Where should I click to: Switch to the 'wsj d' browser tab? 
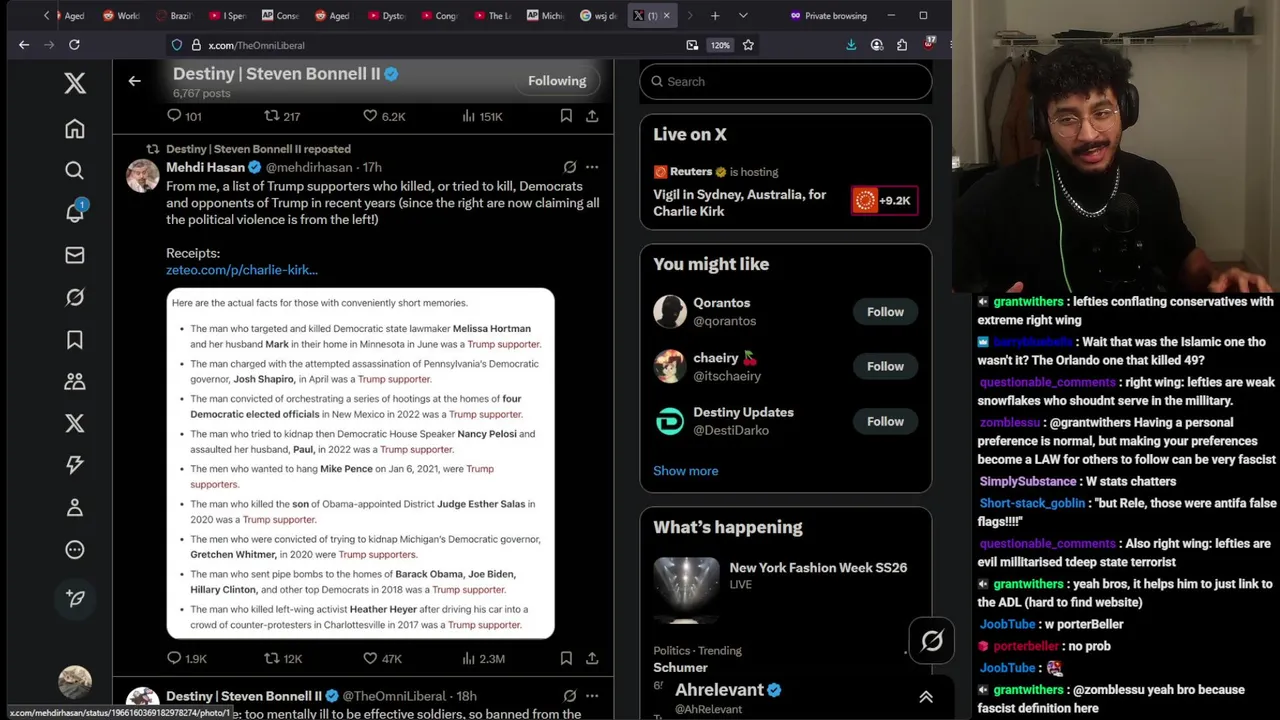click(x=599, y=16)
